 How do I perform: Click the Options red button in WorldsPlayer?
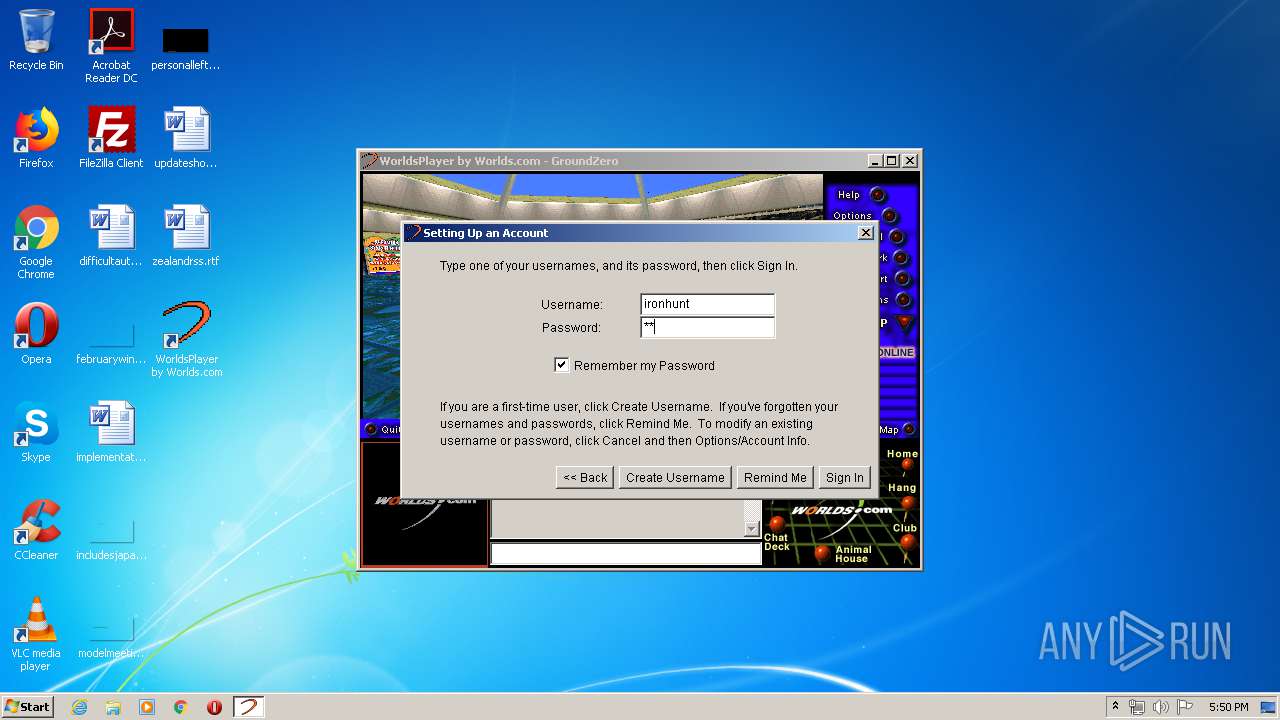(889, 216)
